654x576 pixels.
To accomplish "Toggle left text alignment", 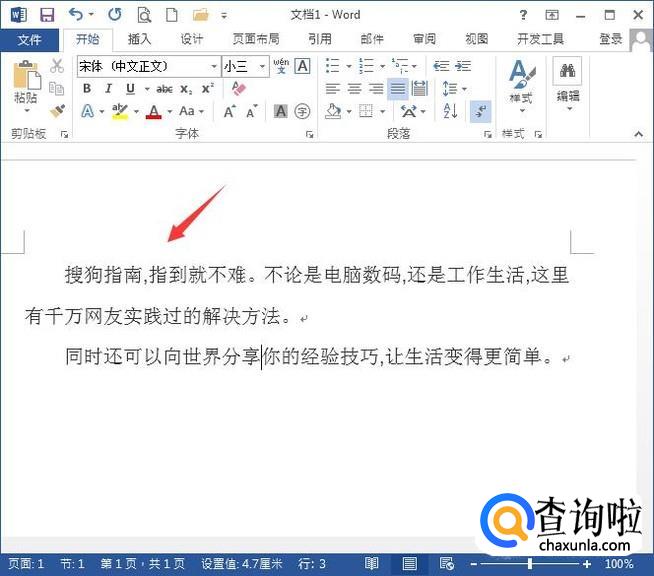I will 333,89.
